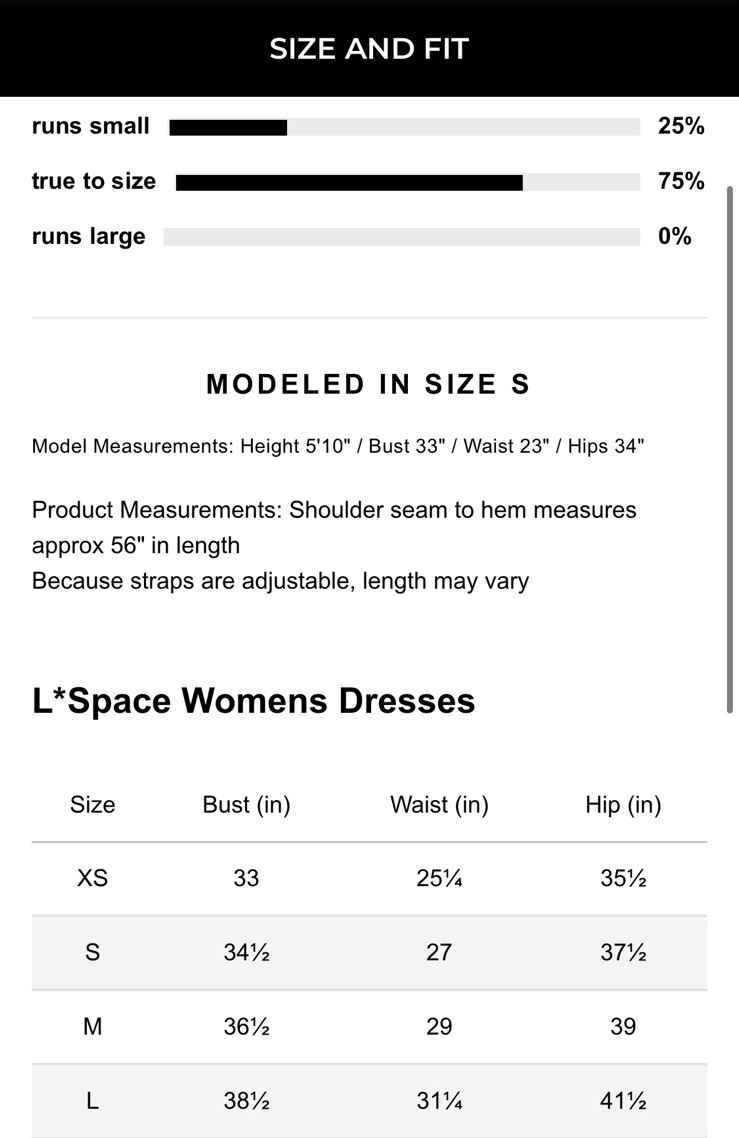
Task: Click the 75% true to size value
Action: (681, 181)
